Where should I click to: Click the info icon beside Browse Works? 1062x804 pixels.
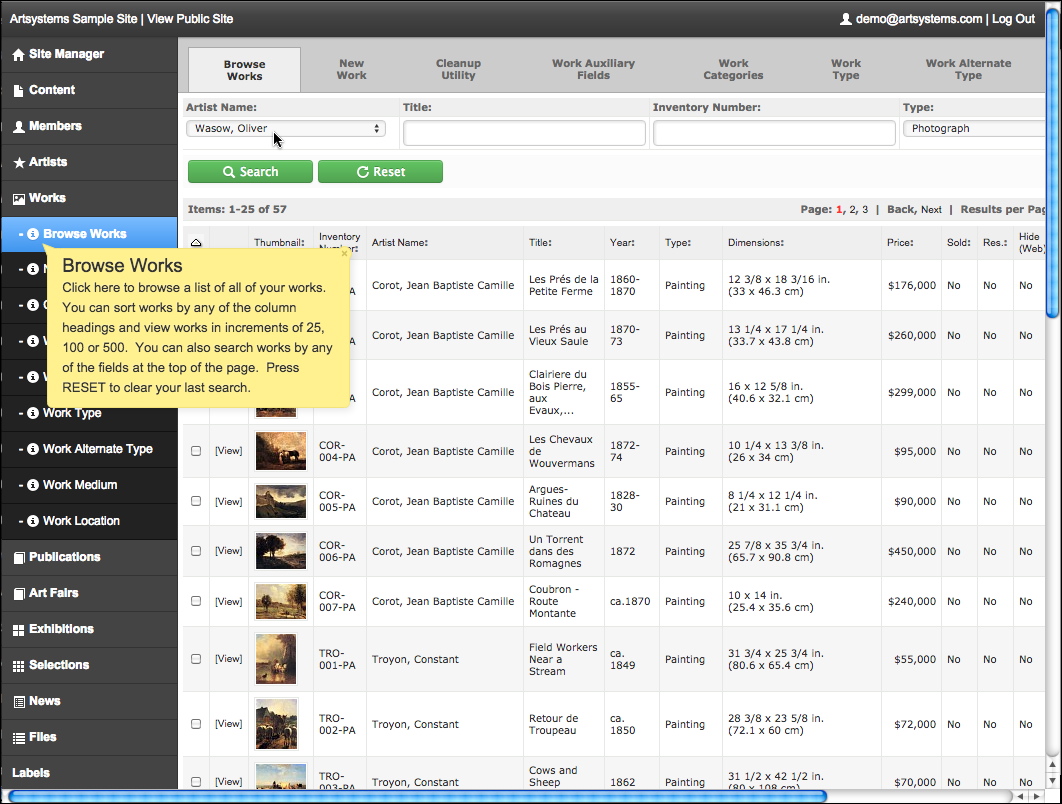[x=33, y=234]
